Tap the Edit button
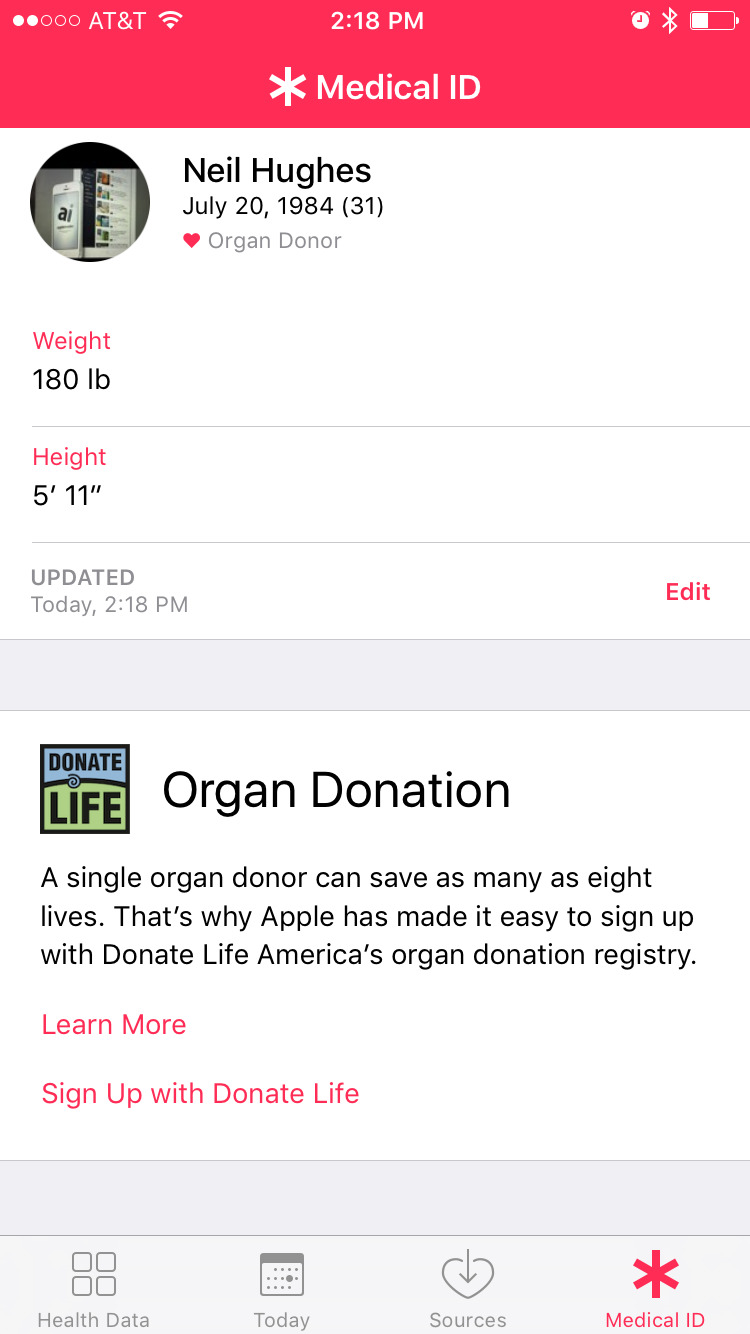 [x=688, y=591]
